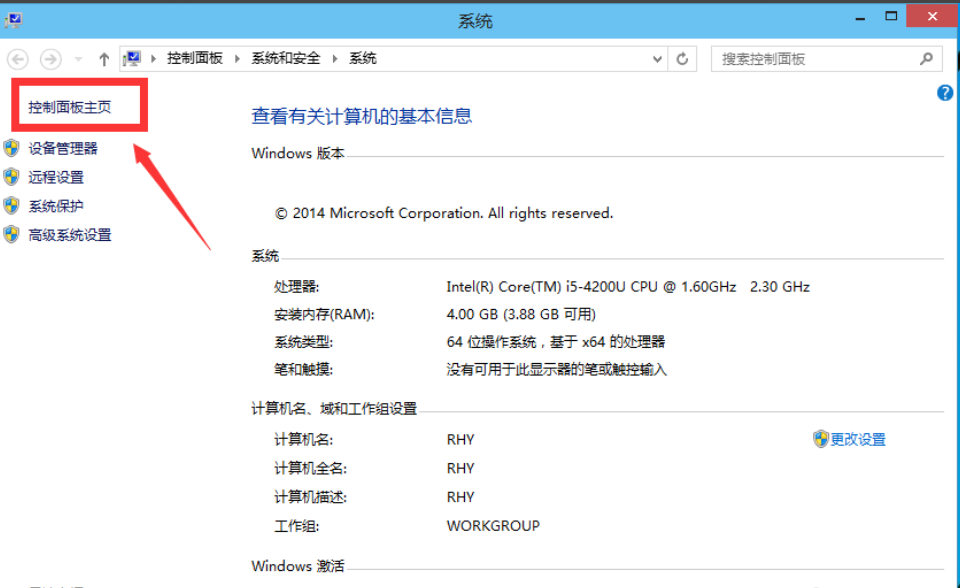Open 系统保护 from the left sidebar
960x588 pixels.
[56, 207]
